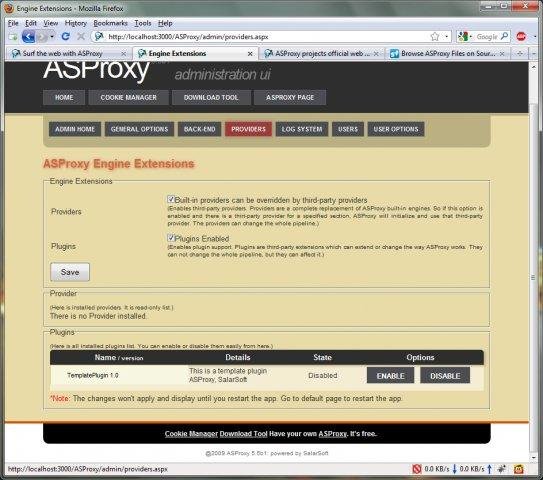The image size is (543, 480).
Task: Open a new tab with the plus button
Action: click(520, 54)
